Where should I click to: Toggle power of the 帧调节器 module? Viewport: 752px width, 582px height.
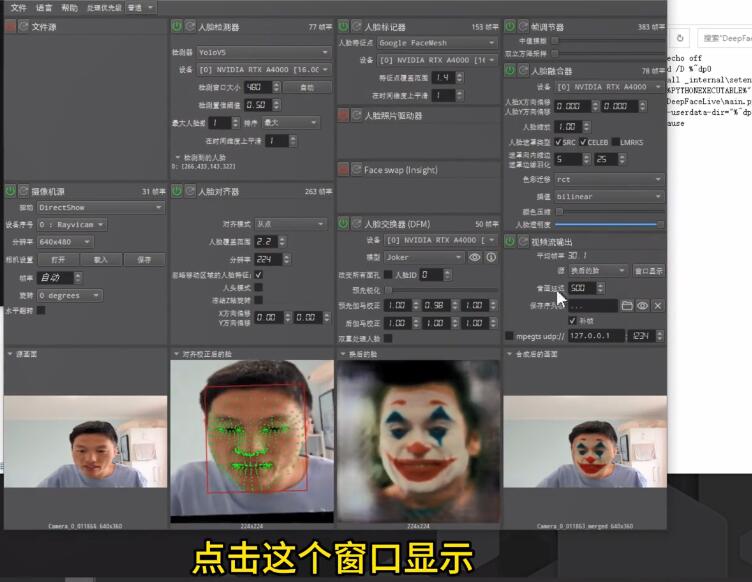click(510, 26)
